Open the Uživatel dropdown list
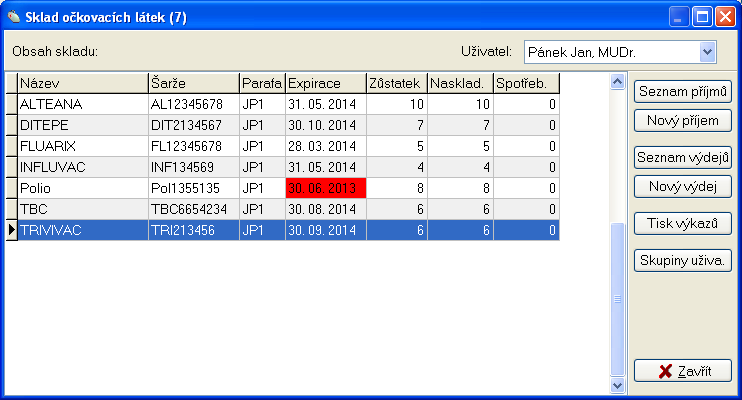Image resolution: width=742 pixels, height=400 pixels. pos(708,51)
